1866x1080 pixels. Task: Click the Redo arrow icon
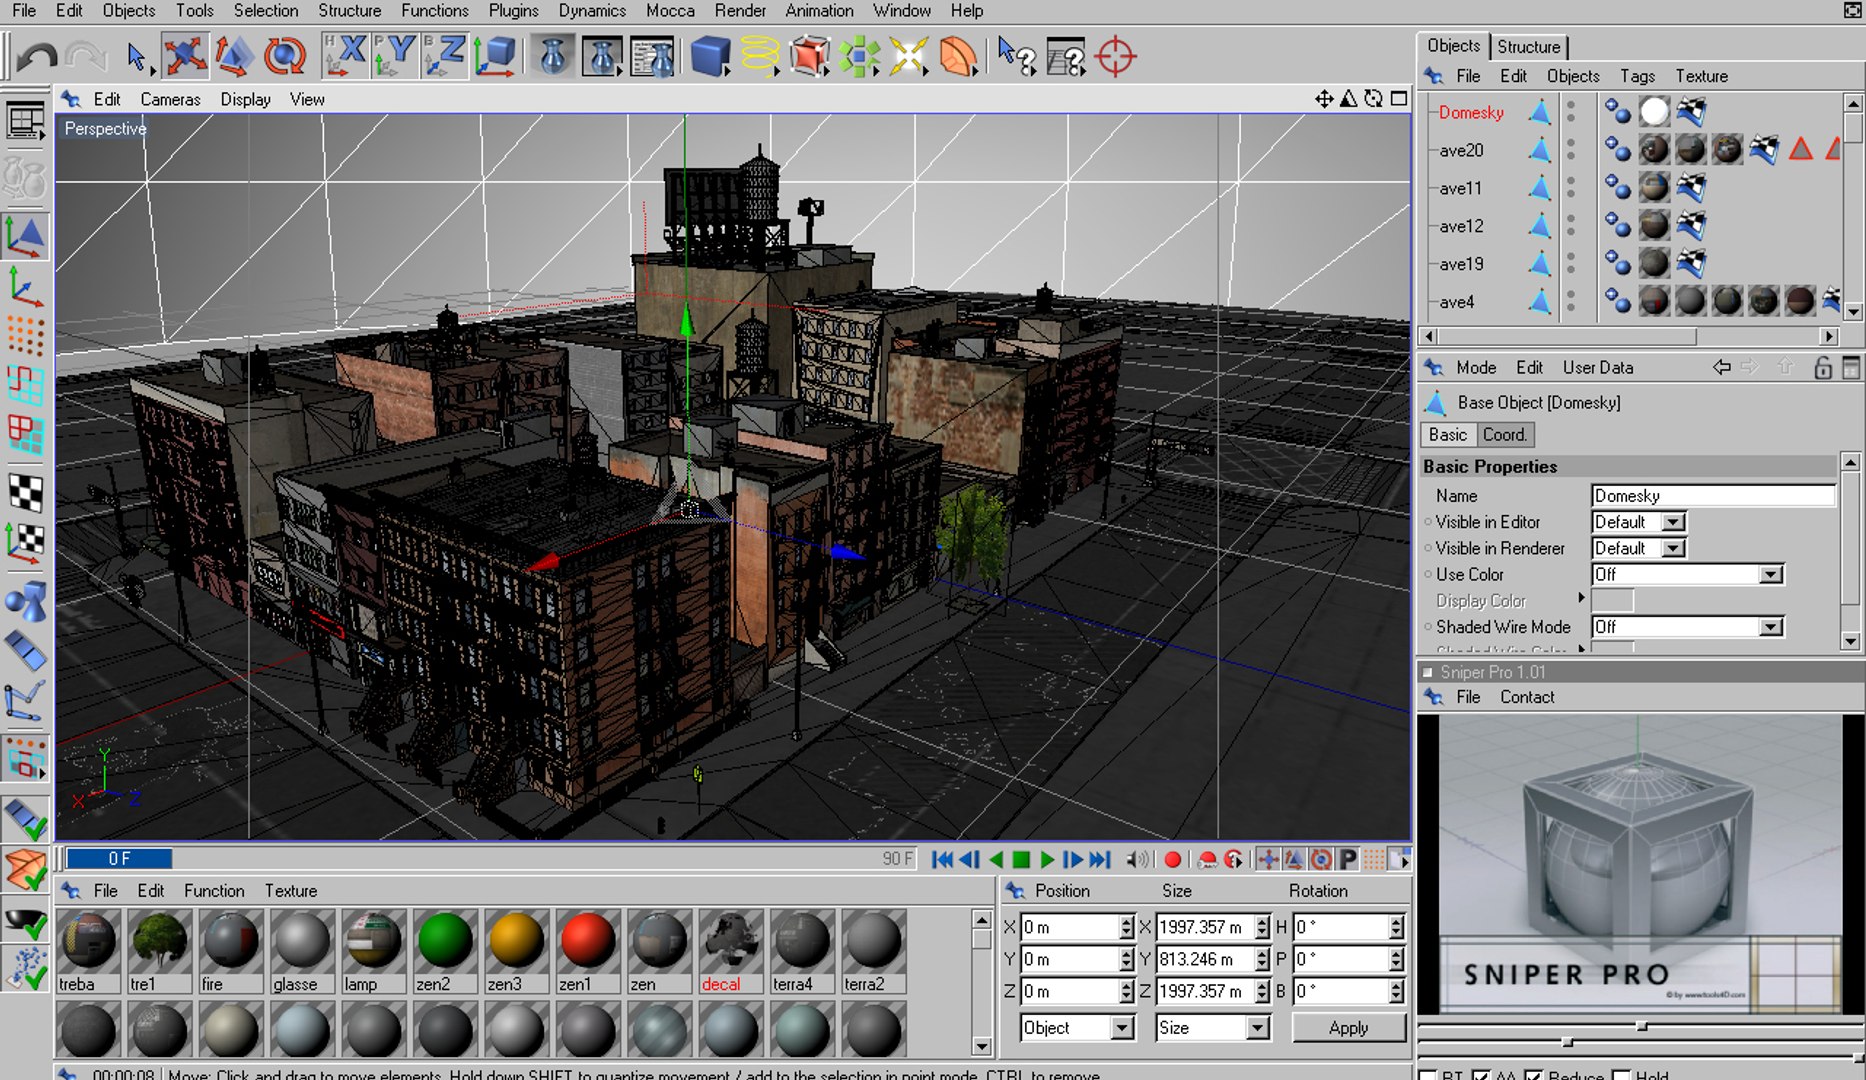[x=87, y=56]
